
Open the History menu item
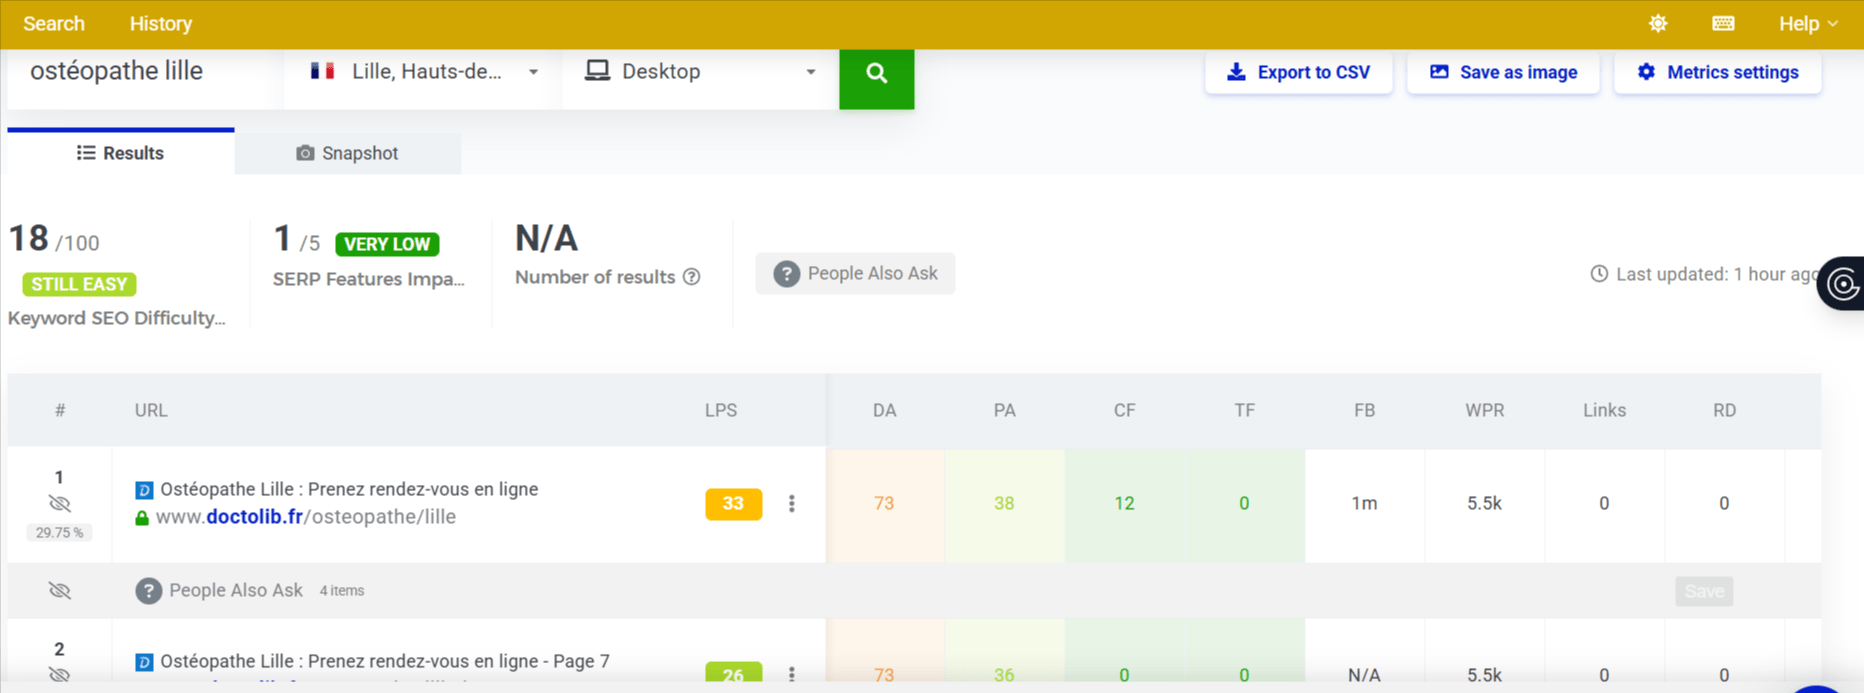(x=160, y=24)
